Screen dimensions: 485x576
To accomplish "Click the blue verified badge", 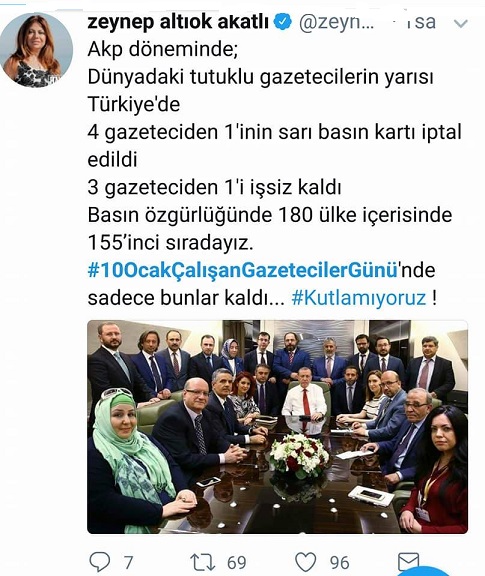I will 283,22.
